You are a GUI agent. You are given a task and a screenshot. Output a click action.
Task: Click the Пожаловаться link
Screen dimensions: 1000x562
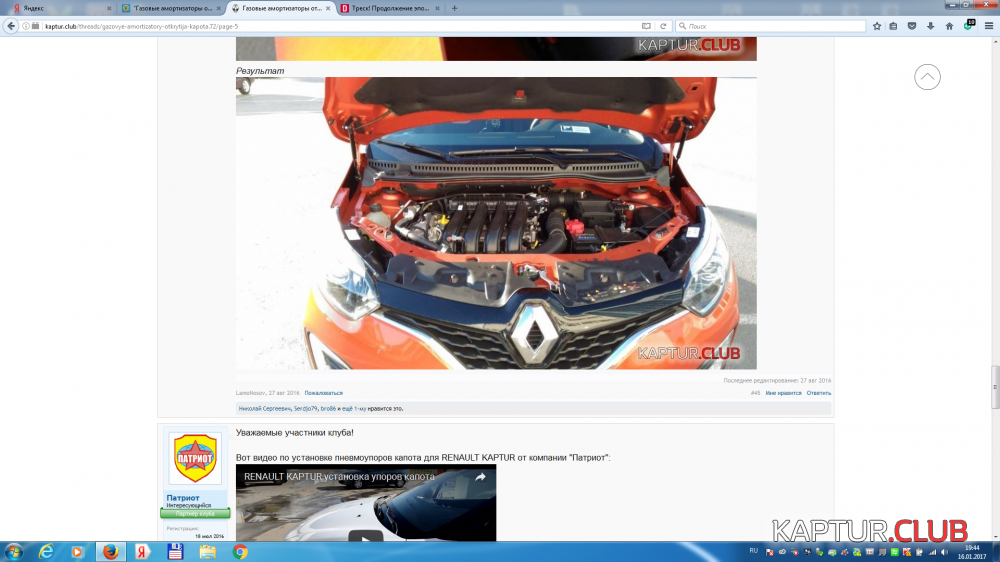click(323, 393)
